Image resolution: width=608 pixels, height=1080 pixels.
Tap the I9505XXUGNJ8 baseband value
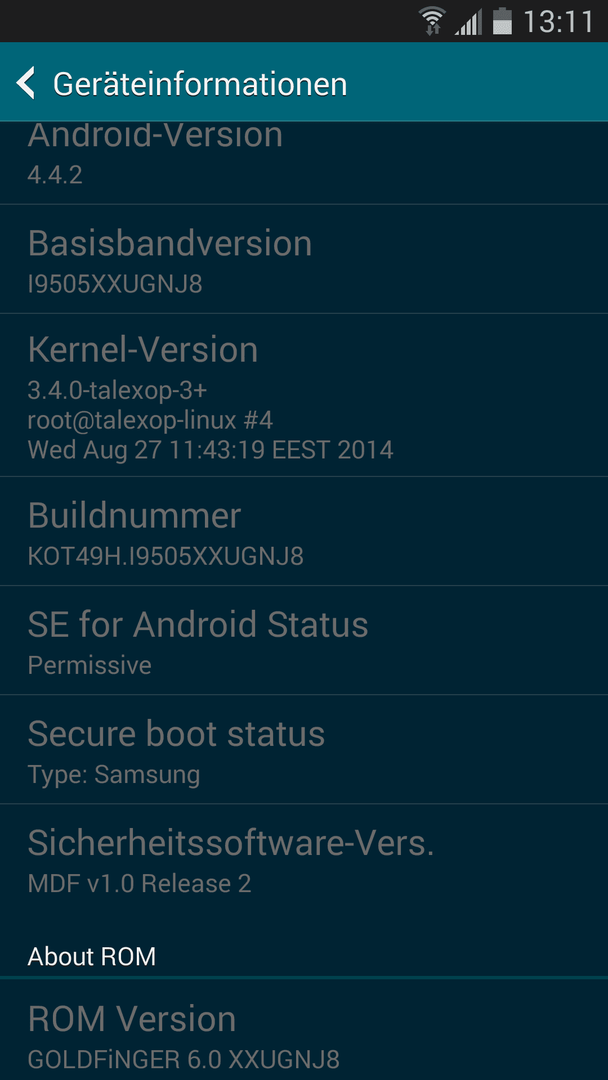[115, 284]
